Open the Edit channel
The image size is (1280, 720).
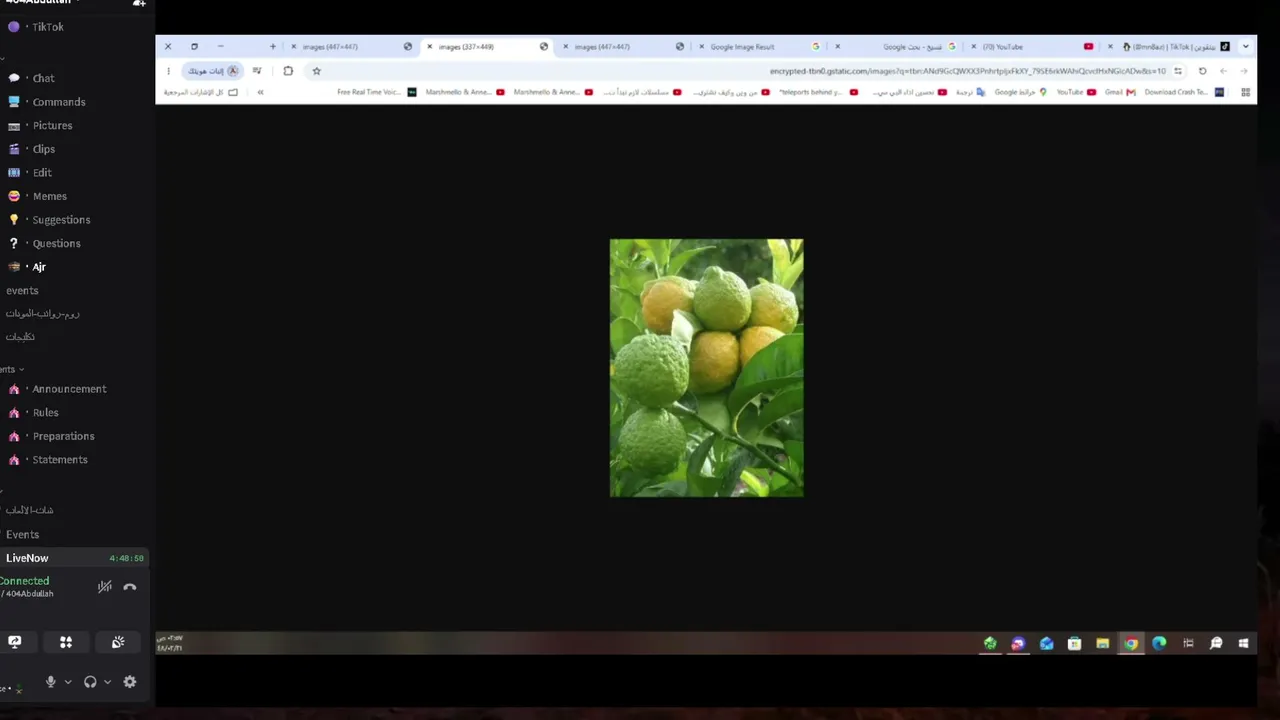[x=42, y=173]
